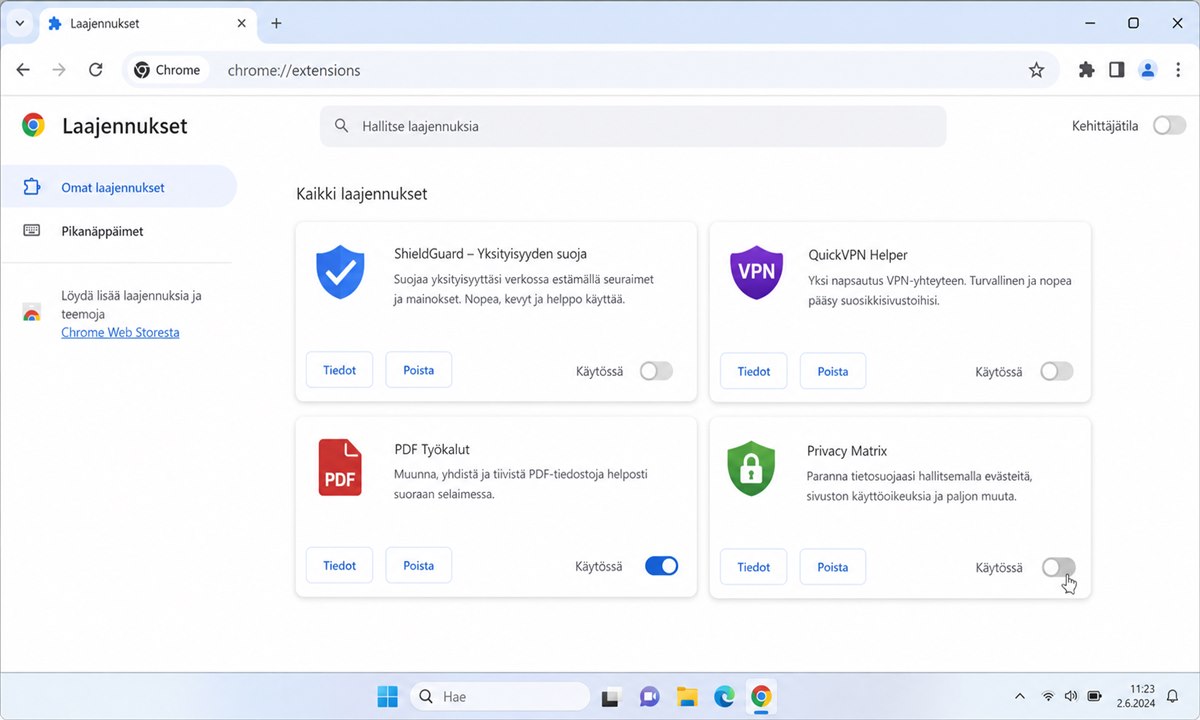Open Tiedot for ShieldGuard
1200x720 pixels.
pos(340,370)
